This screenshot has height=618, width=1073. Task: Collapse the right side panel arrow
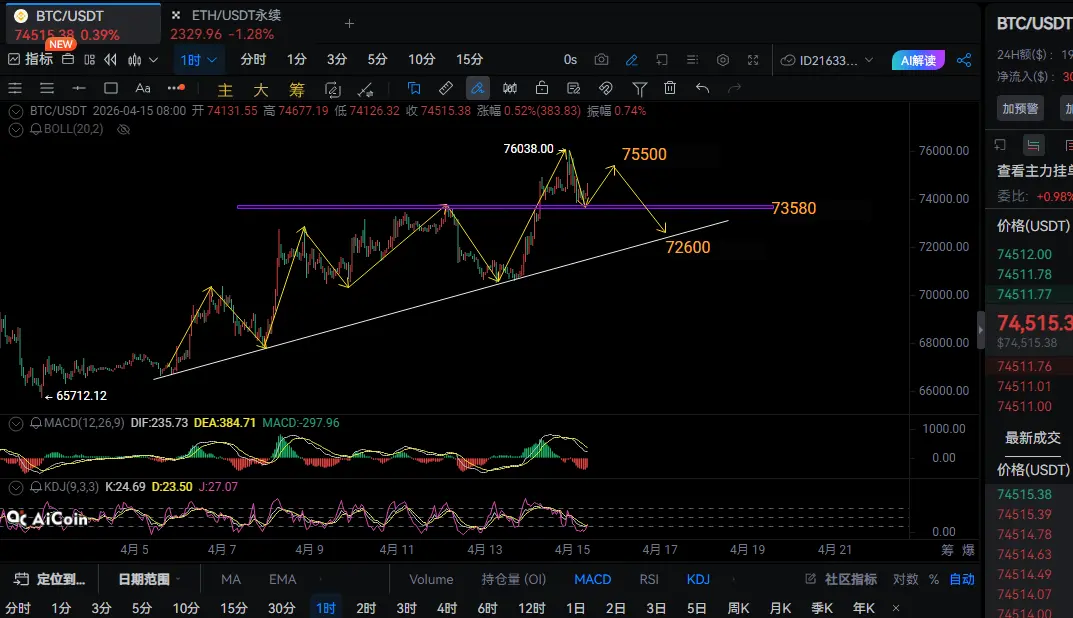[981, 330]
